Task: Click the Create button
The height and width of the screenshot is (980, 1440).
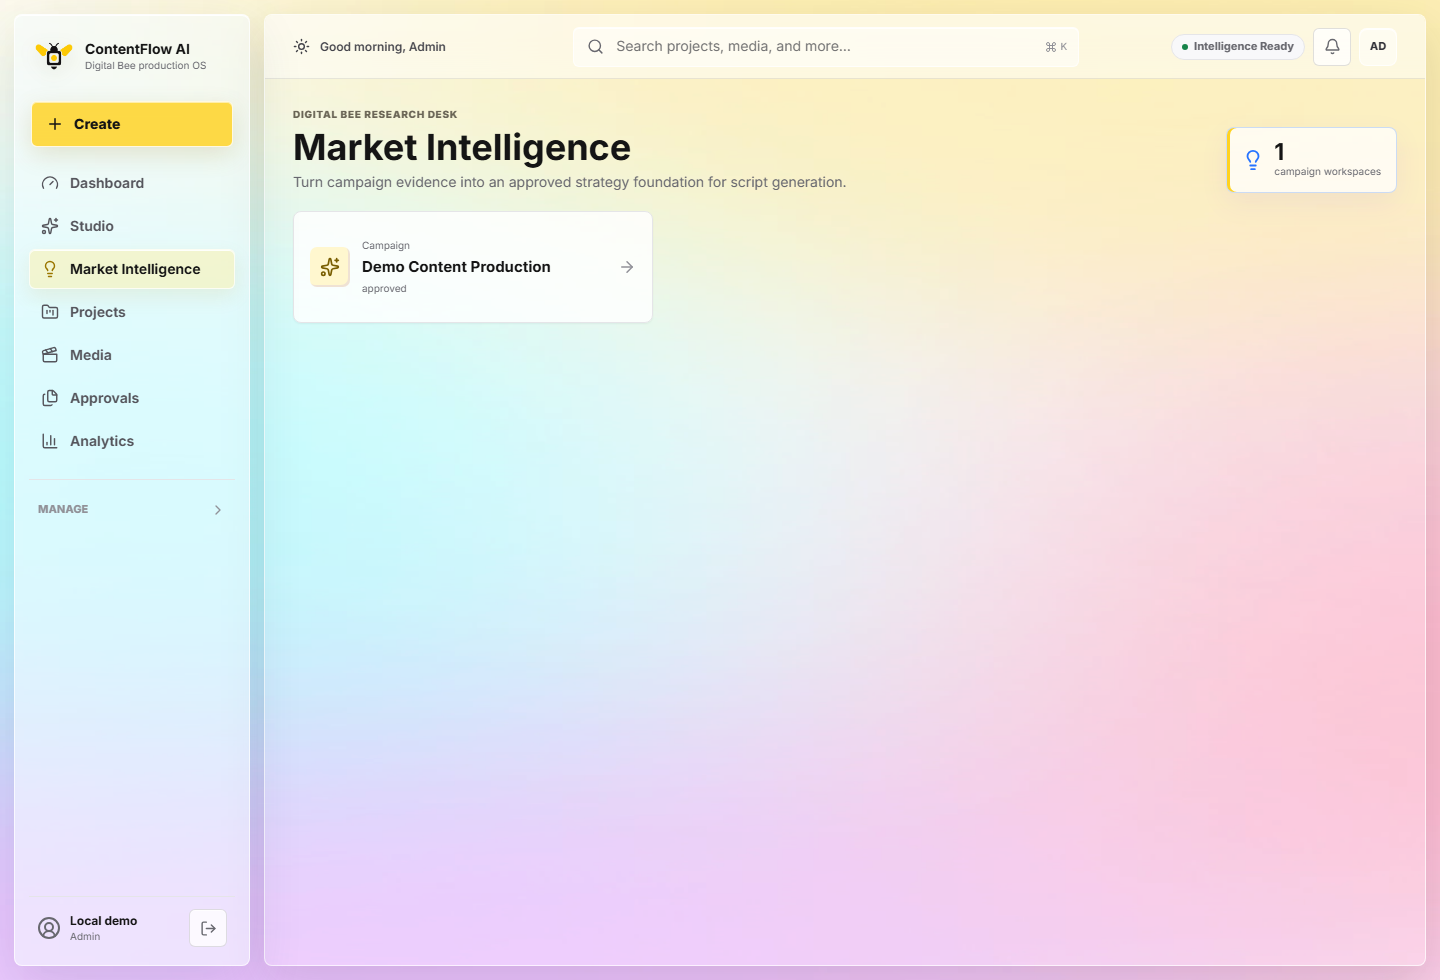Action: pos(132,124)
